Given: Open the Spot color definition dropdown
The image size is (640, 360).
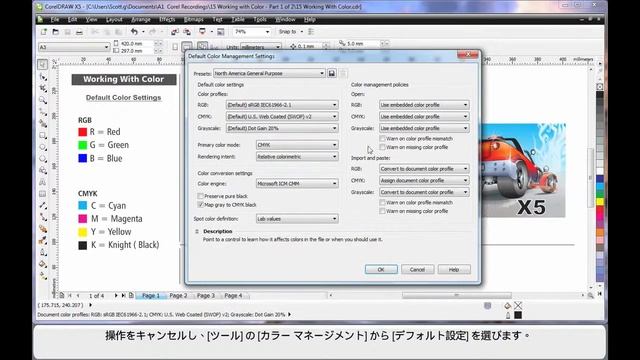Looking at the screenshot, I should 297,219.
